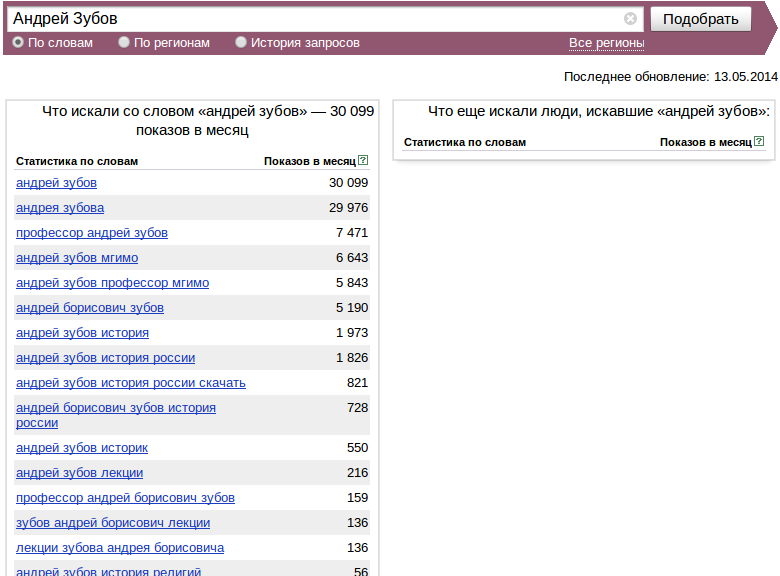Open андрей зубов историк link

coord(82,448)
